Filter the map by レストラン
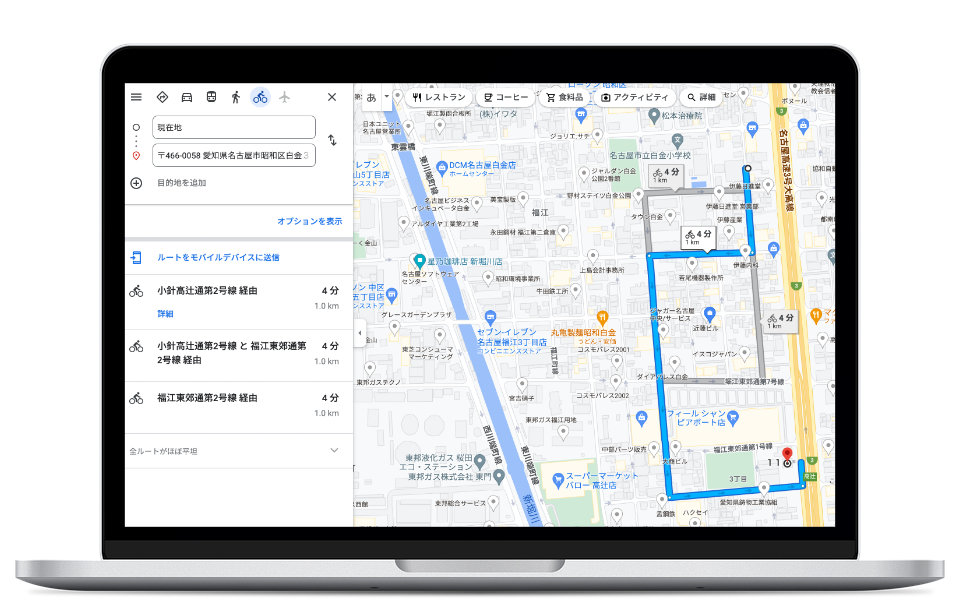This screenshot has width=960, height=610. coord(439,98)
